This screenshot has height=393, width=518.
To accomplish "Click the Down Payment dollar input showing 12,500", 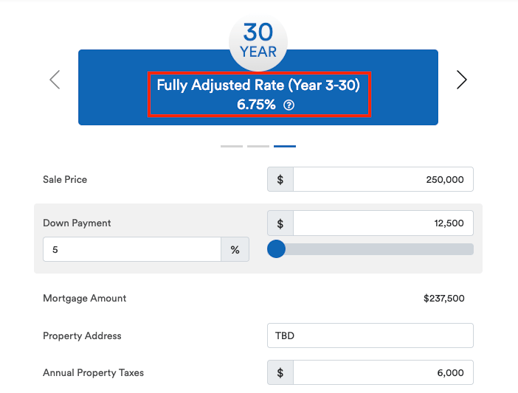I will [383, 223].
